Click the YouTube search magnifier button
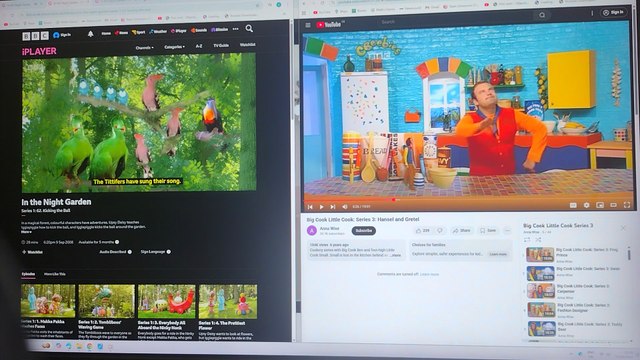The height and width of the screenshot is (360, 640). point(542,15)
